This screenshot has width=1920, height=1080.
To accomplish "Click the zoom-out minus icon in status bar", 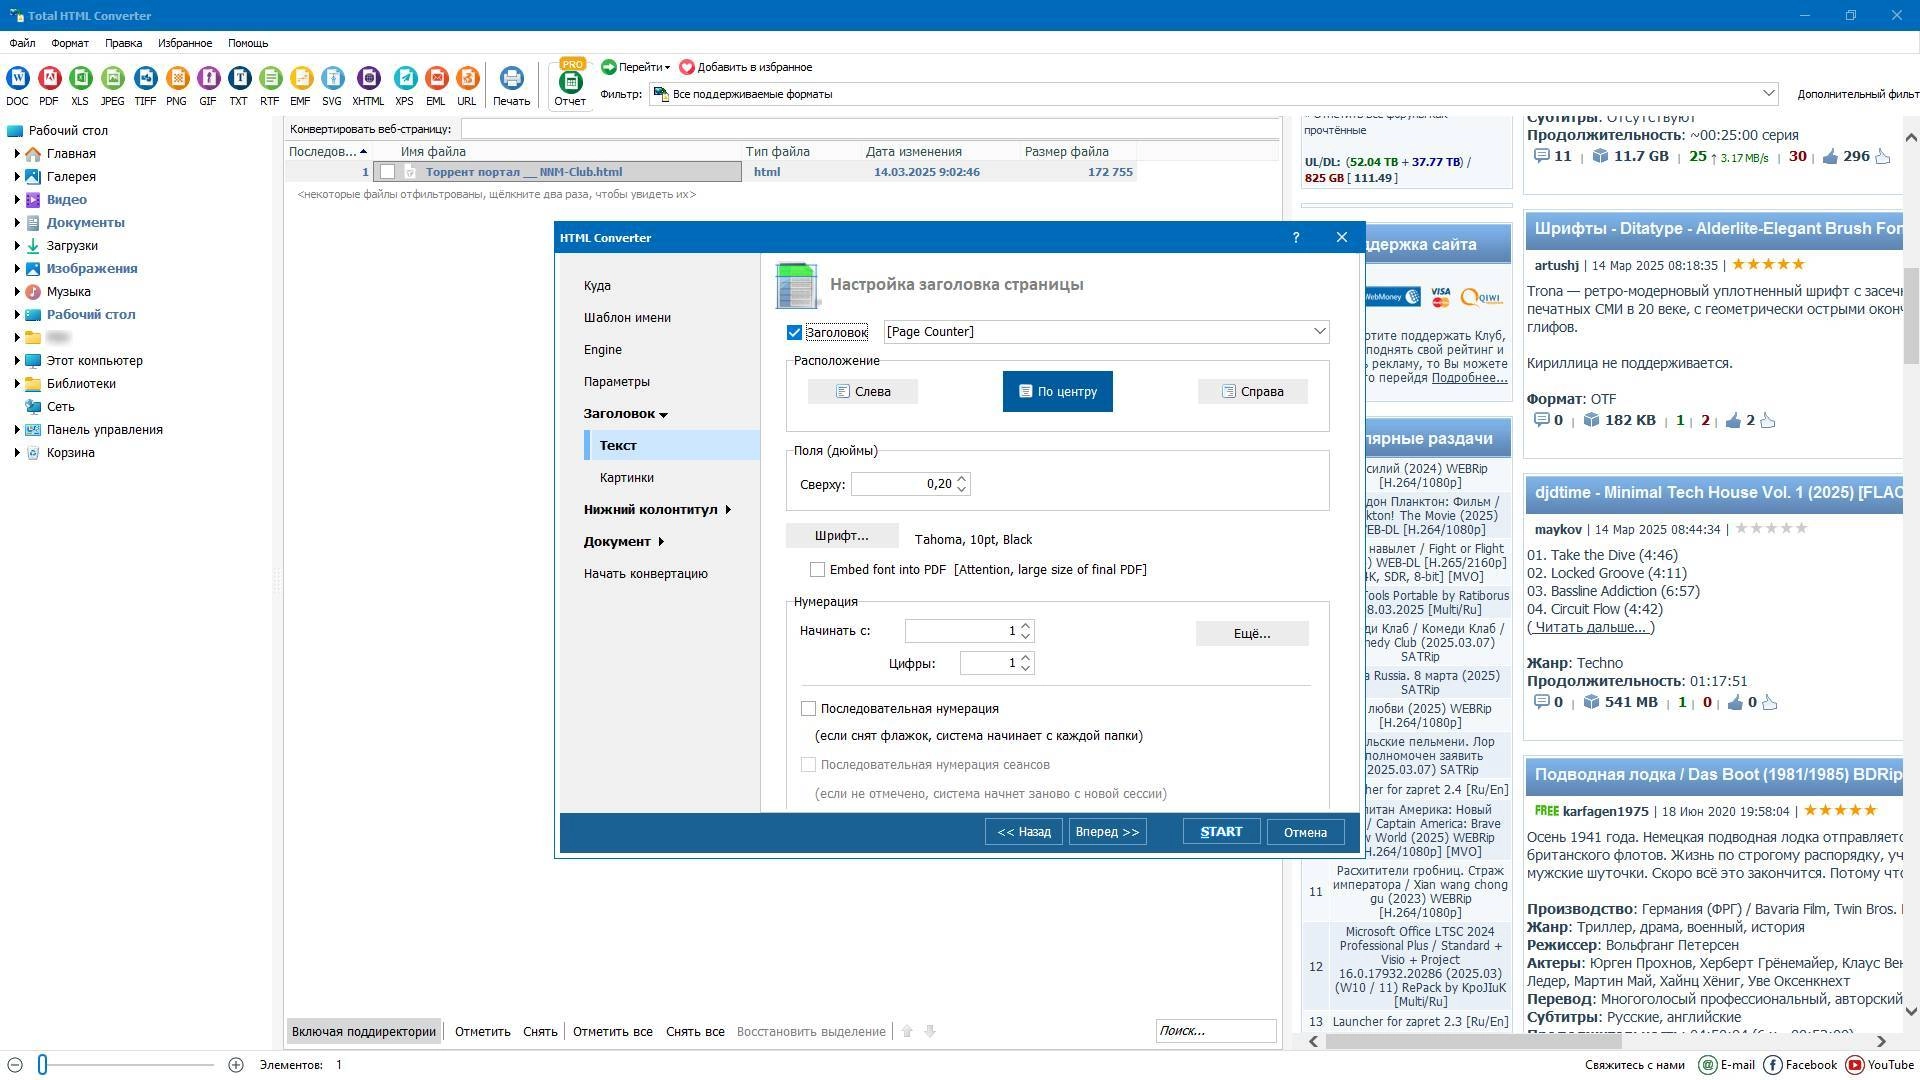I will pyautogui.click(x=14, y=1065).
